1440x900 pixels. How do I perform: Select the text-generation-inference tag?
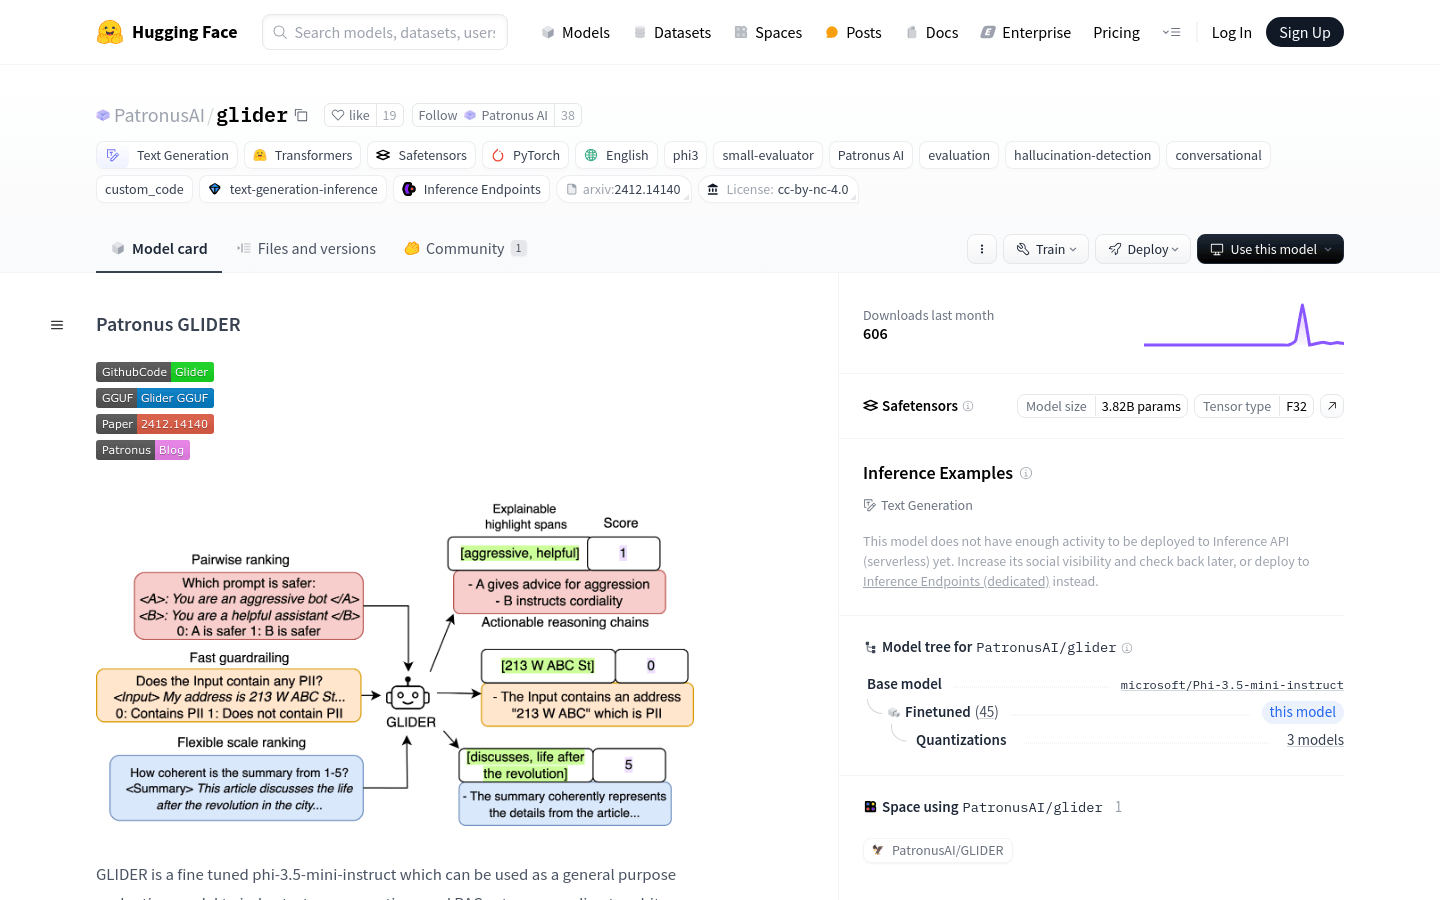[x=293, y=189]
